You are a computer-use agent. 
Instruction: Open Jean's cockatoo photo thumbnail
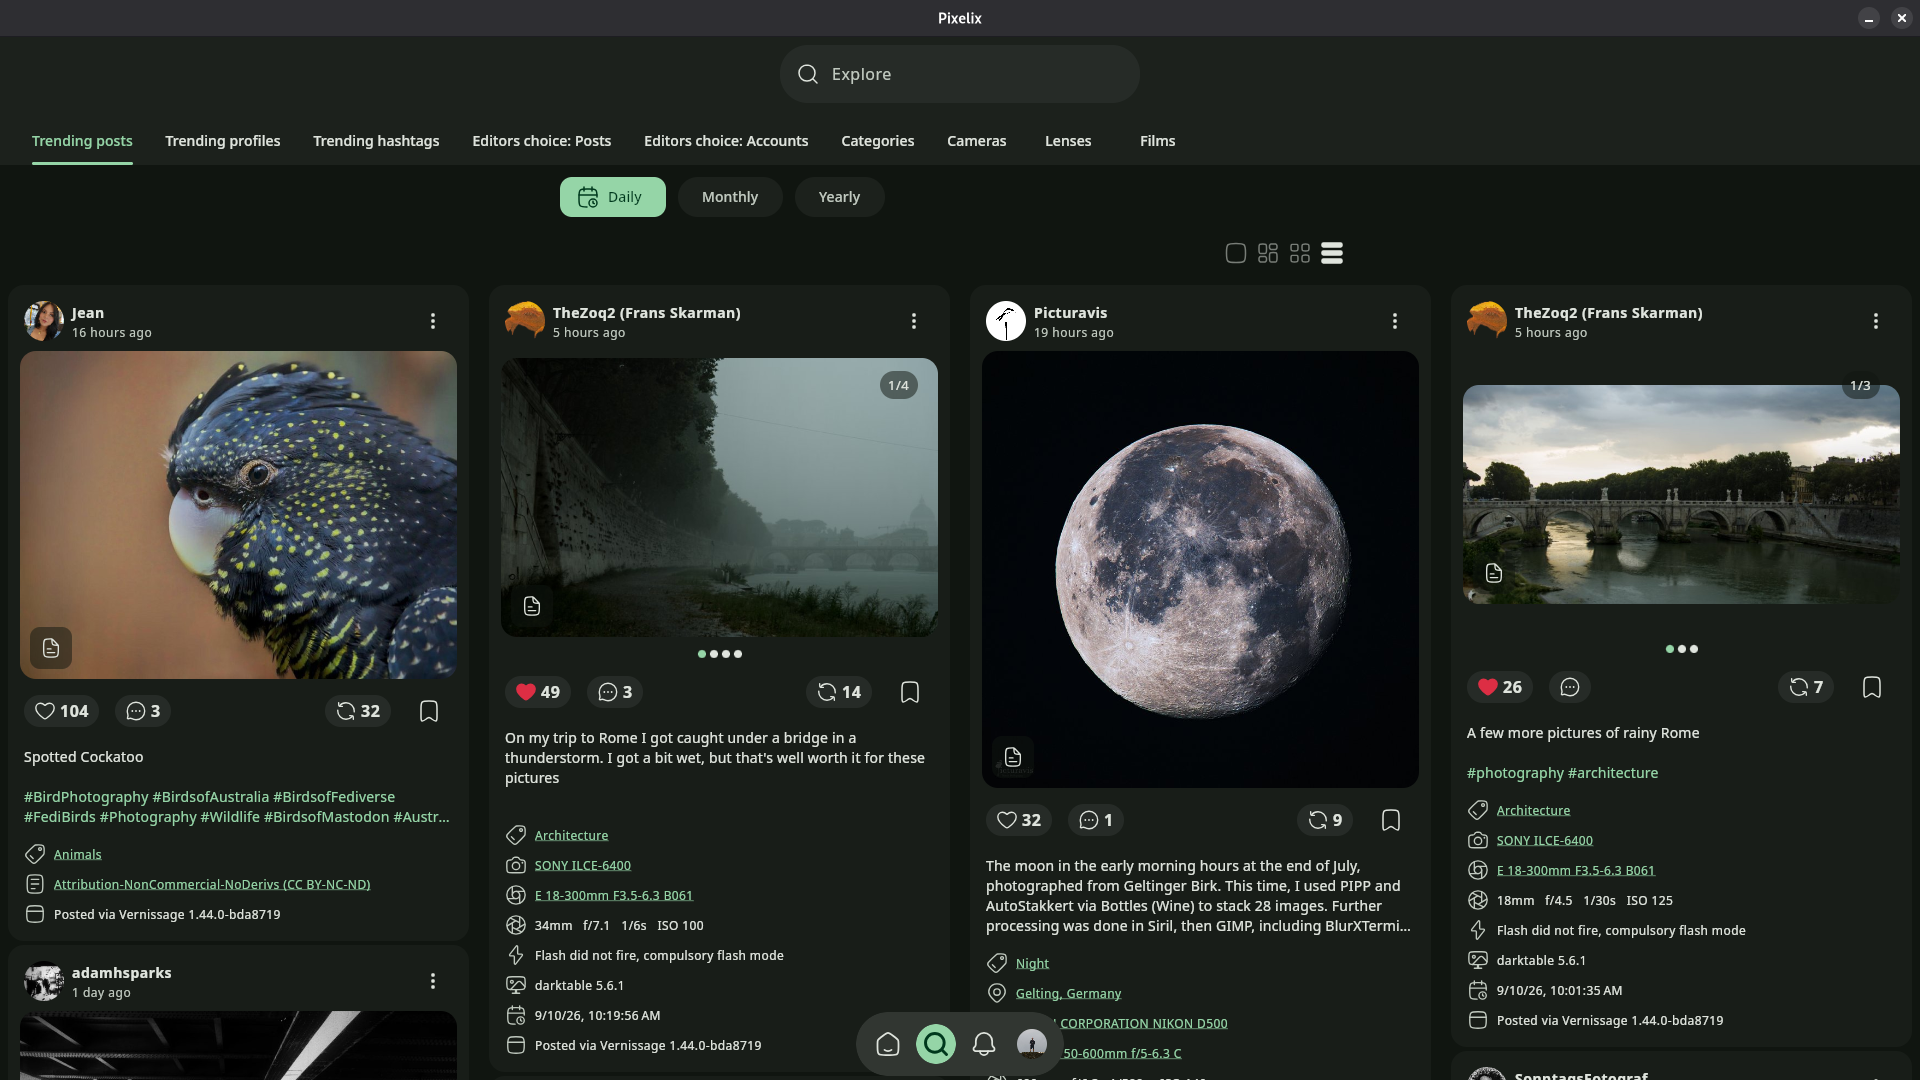238,515
